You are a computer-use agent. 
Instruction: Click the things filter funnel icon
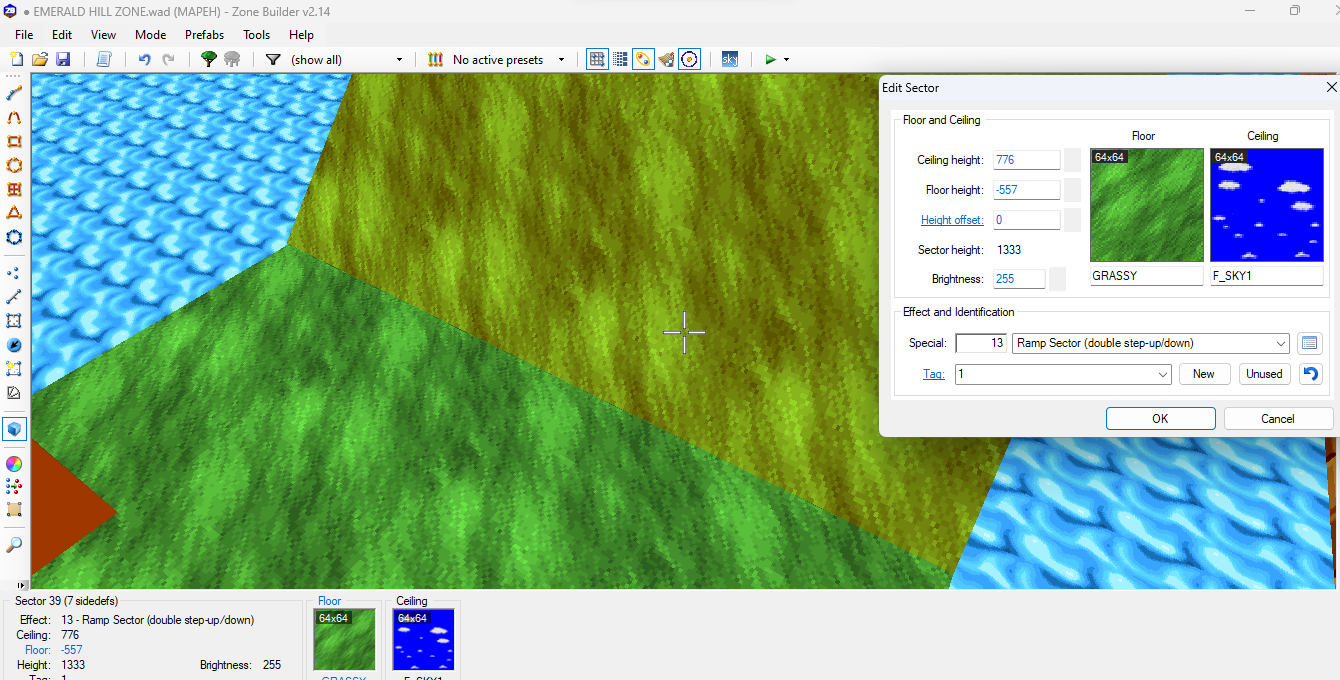(272, 60)
